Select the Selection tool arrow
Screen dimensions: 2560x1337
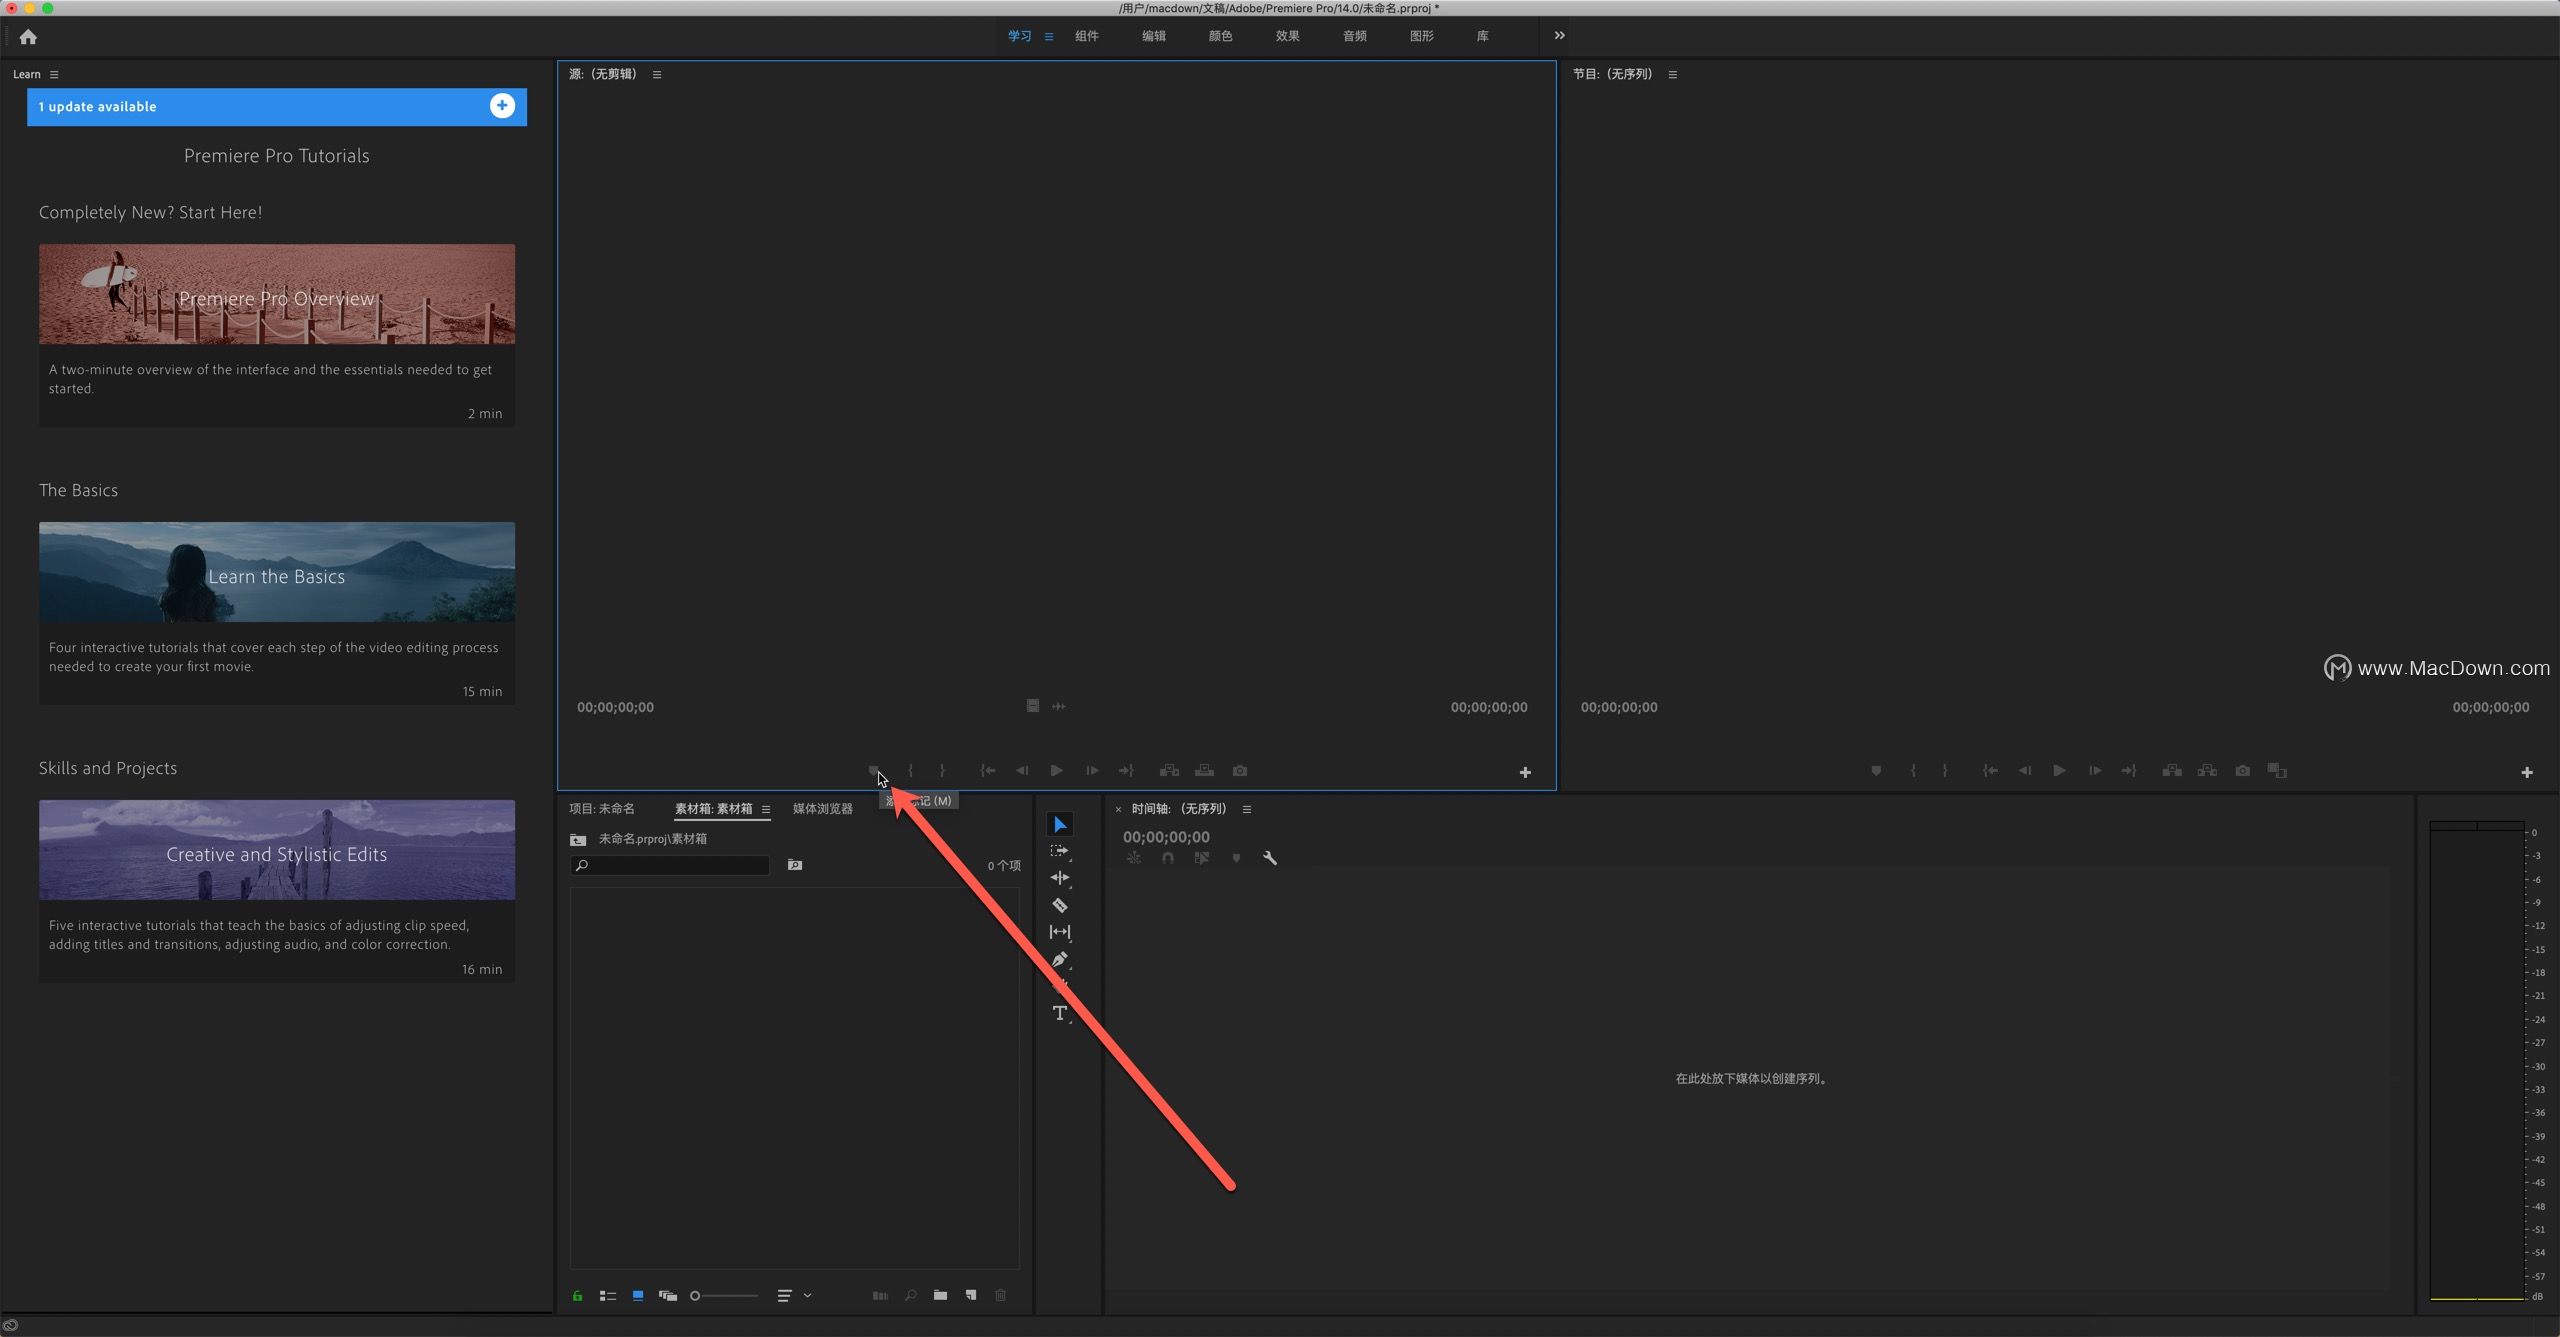[x=1060, y=824]
